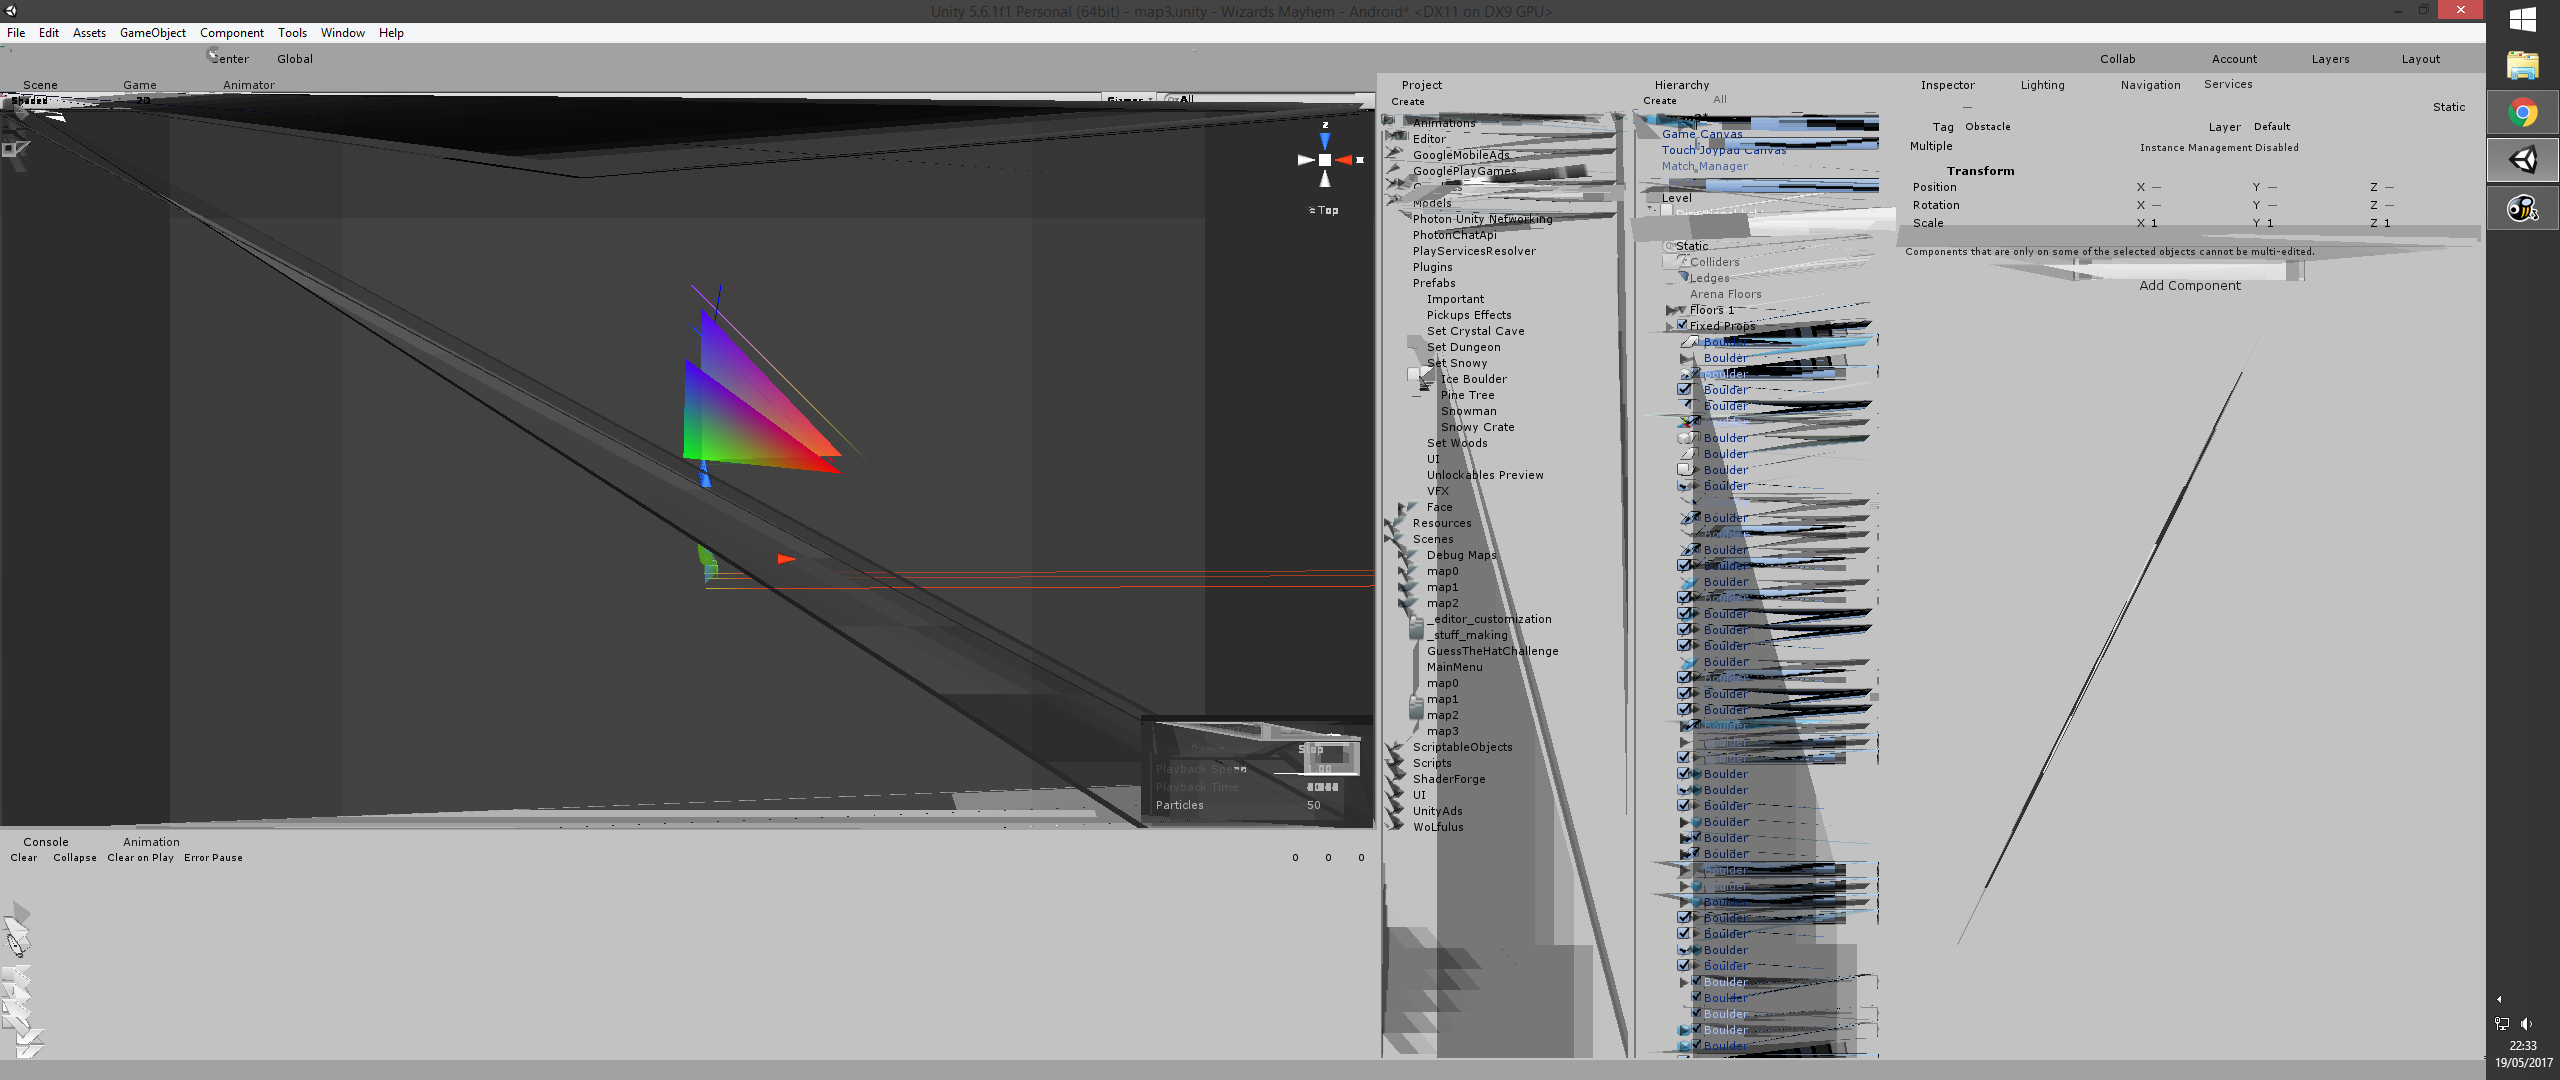Toggle Clear on Play in Console
The image size is (2560, 1080).
coord(140,858)
